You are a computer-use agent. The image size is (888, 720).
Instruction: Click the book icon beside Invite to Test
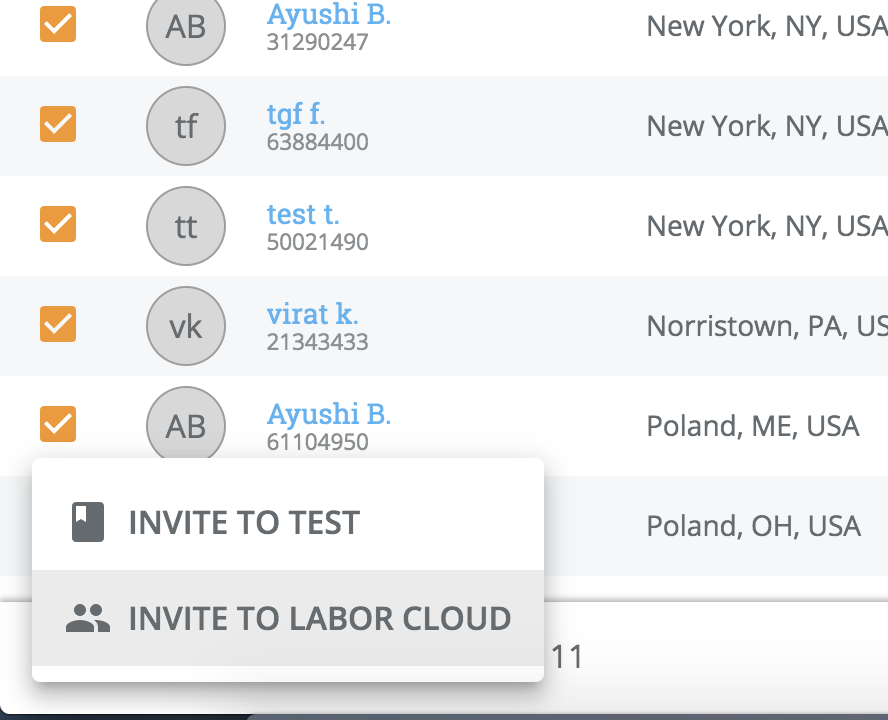click(88, 522)
